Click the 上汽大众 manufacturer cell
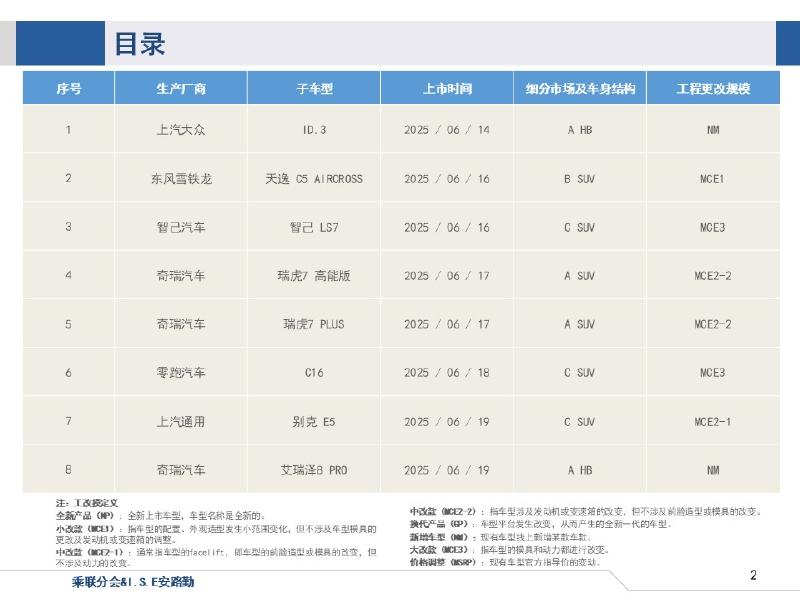Image resolution: width=800 pixels, height=600 pixels. click(x=181, y=130)
